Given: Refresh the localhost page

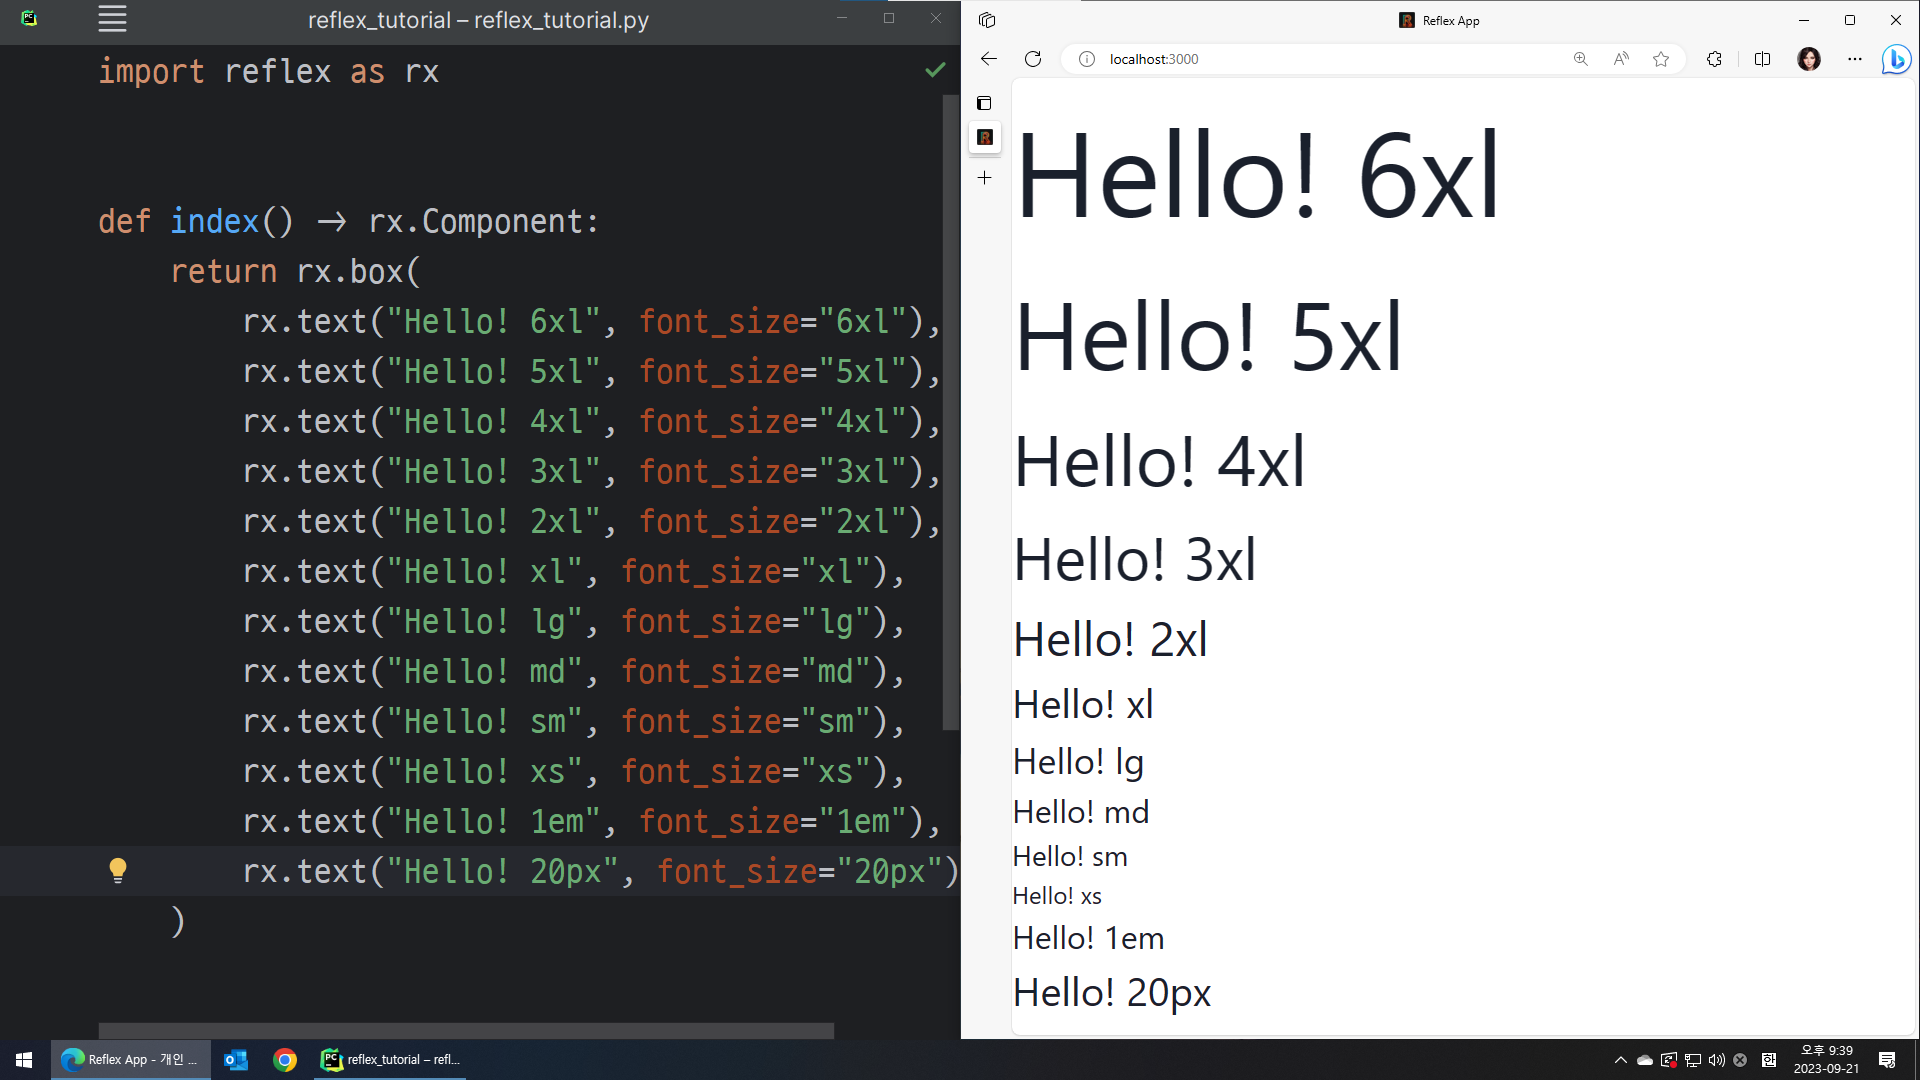Looking at the screenshot, I should coord(1033,59).
